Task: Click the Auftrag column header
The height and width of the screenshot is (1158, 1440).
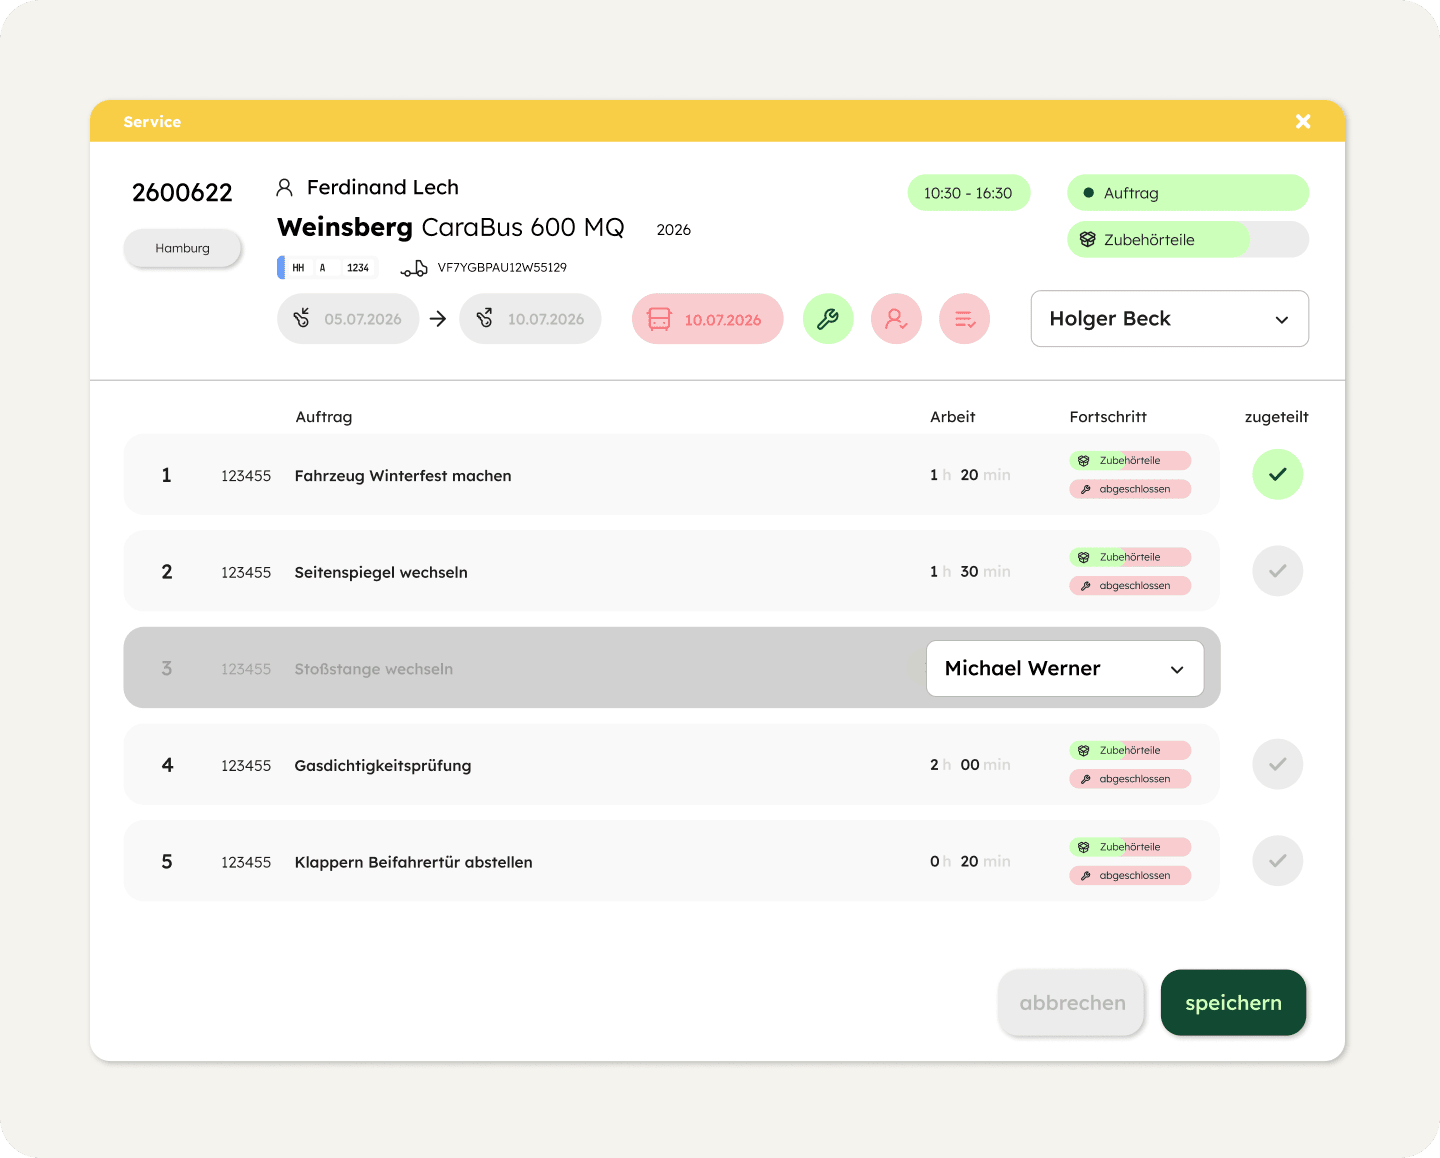Action: [323, 417]
